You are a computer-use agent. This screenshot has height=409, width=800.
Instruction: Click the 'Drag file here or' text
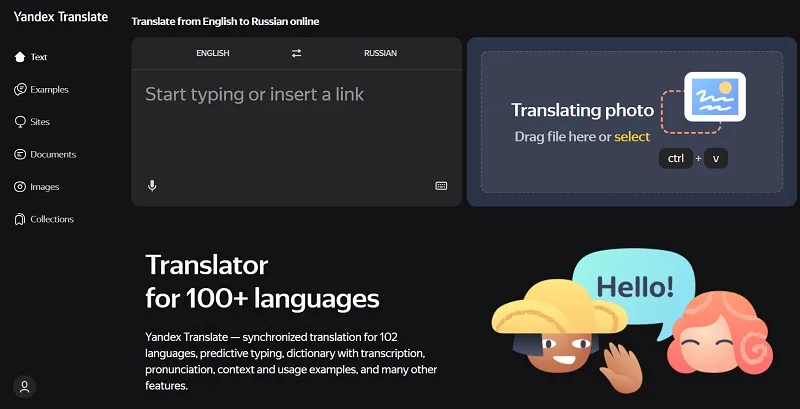[563, 137]
